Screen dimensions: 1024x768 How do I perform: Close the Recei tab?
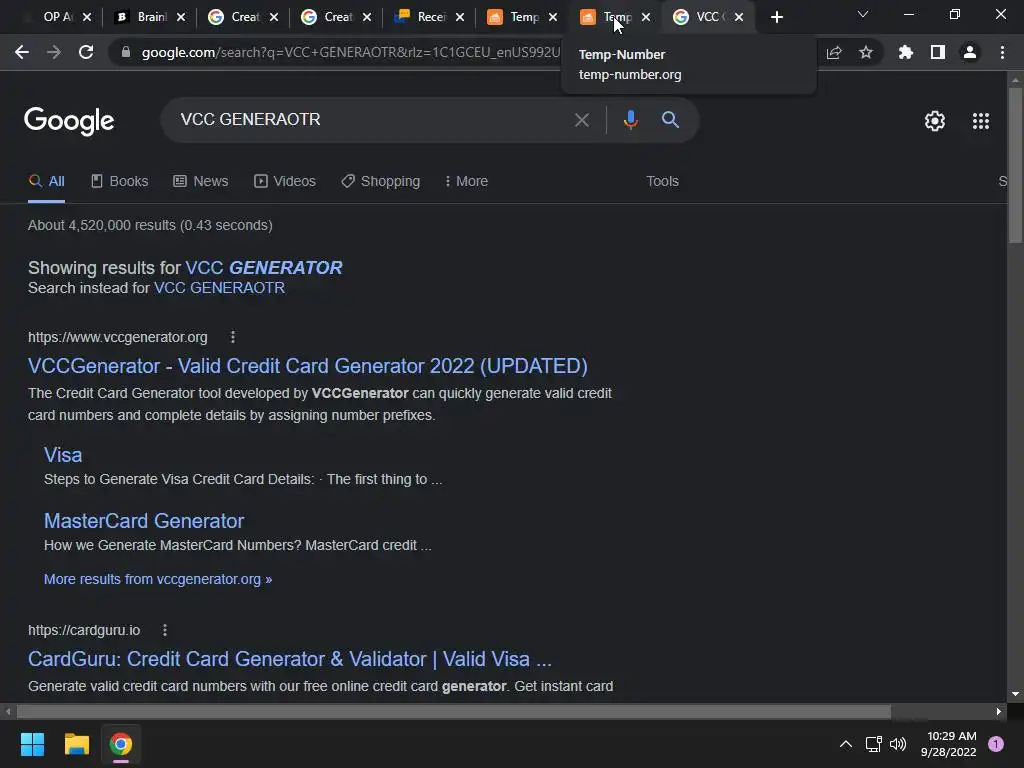460,17
